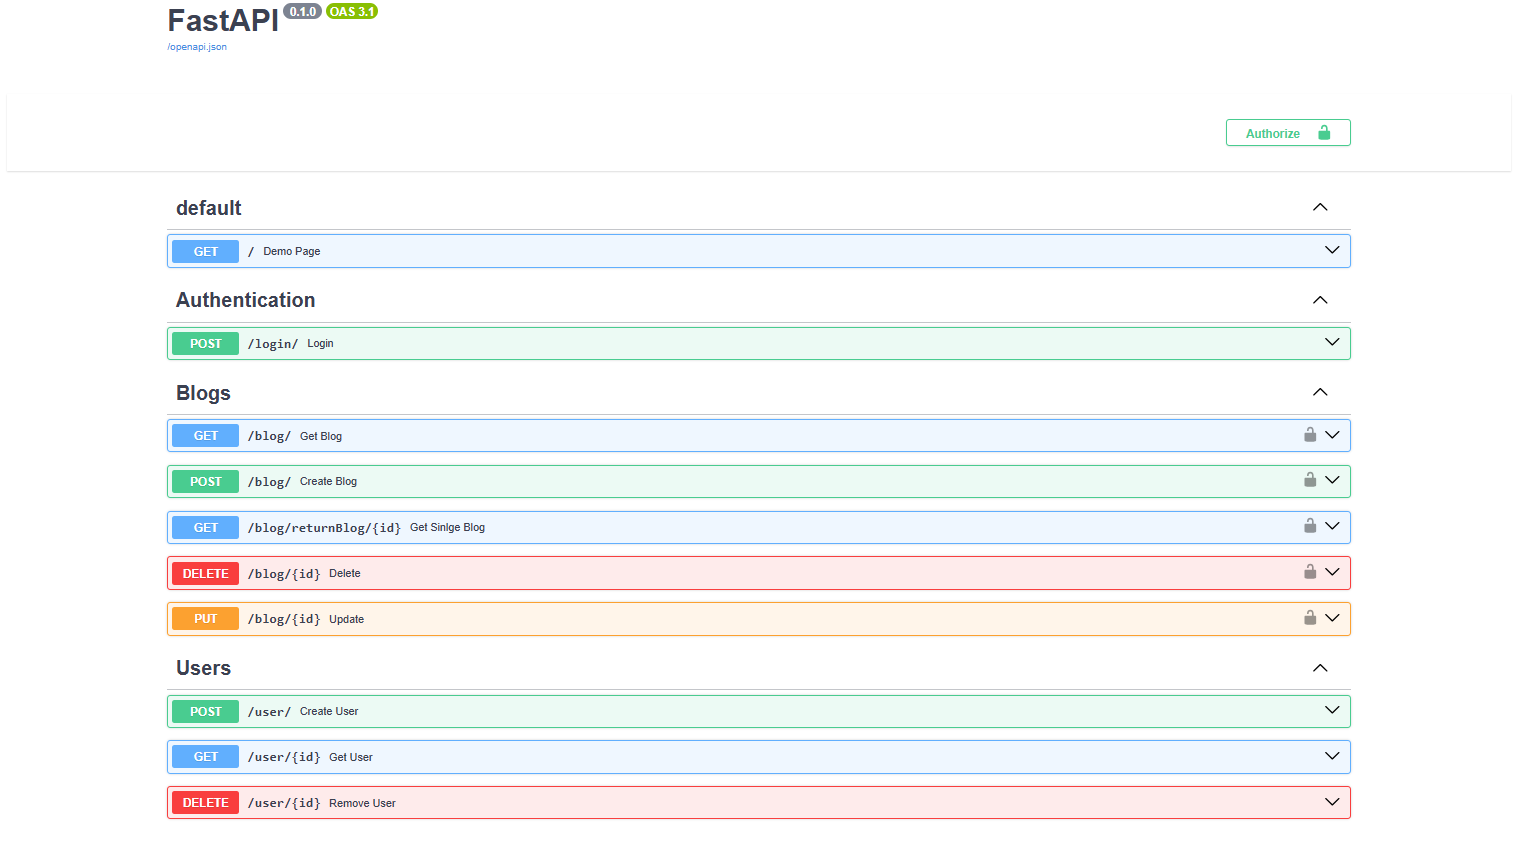
Task: Collapse the Authentication section using its chevron
Action: pyautogui.click(x=1320, y=300)
